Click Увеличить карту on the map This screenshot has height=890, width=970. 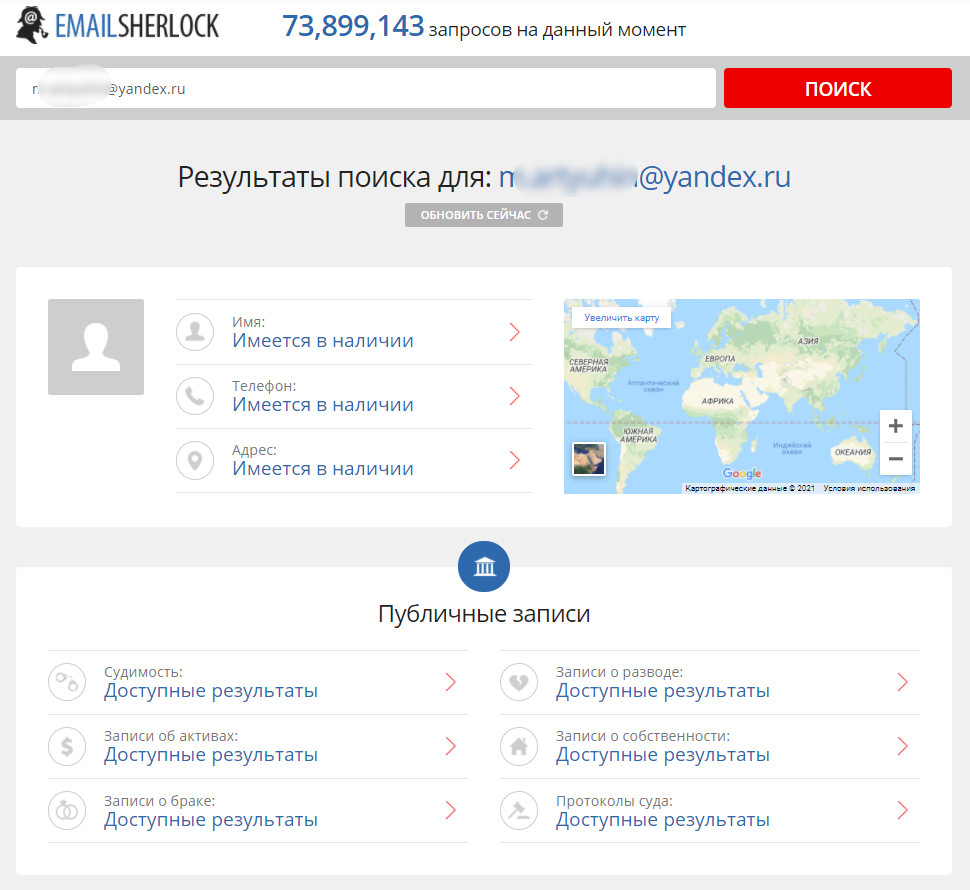[621, 317]
